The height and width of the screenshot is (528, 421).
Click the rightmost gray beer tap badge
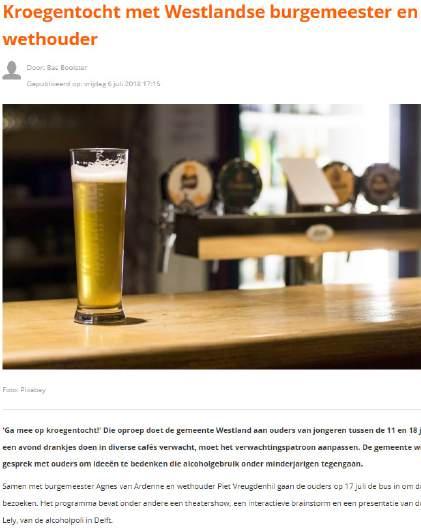click(381, 185)
